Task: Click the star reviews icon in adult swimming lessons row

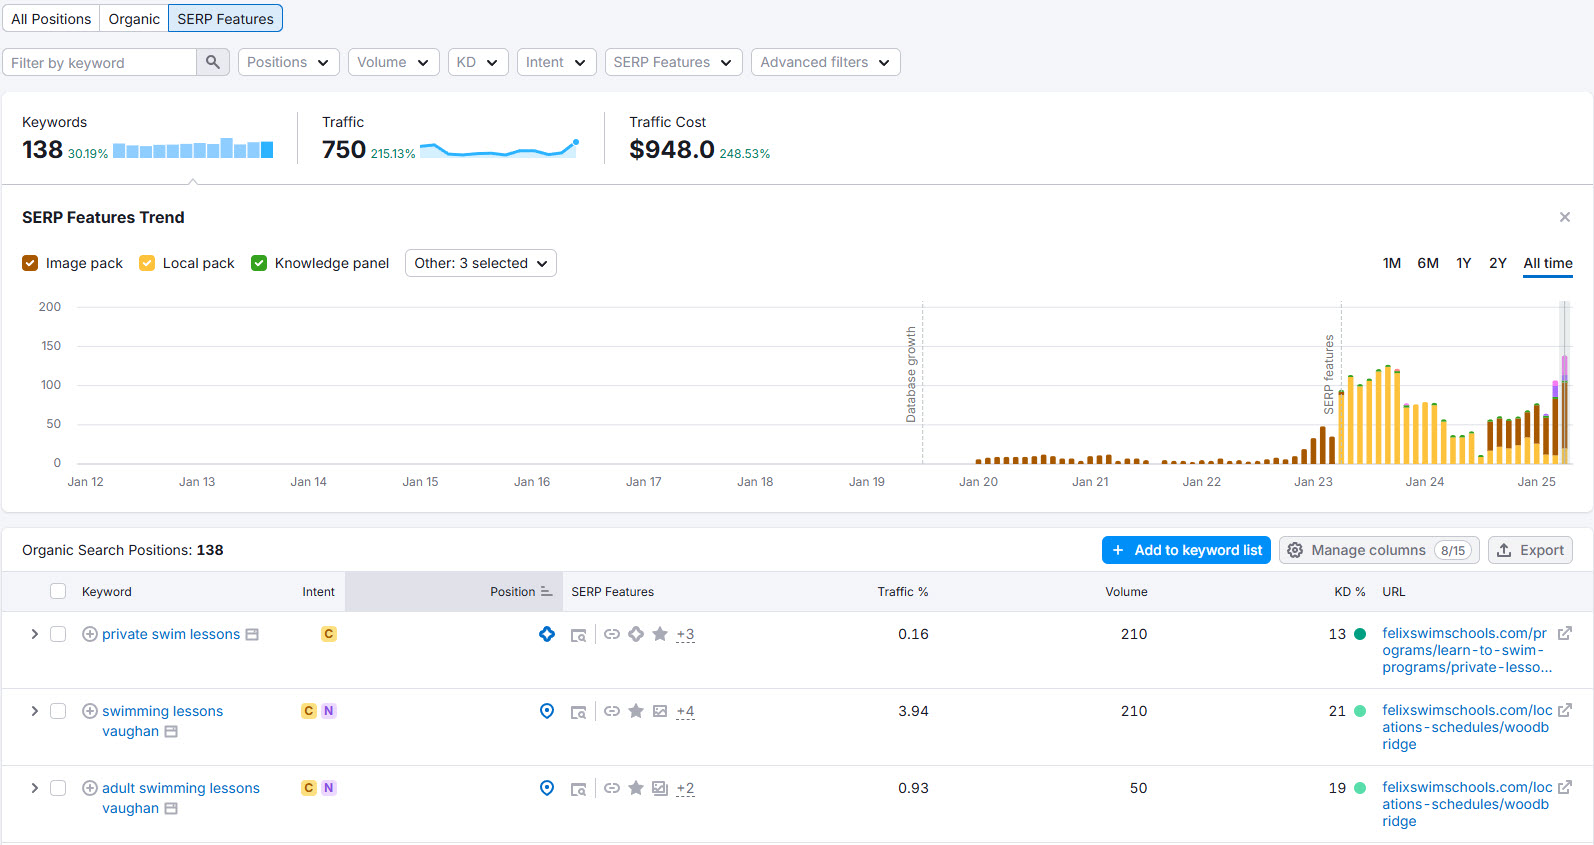Action: [636, 788]
